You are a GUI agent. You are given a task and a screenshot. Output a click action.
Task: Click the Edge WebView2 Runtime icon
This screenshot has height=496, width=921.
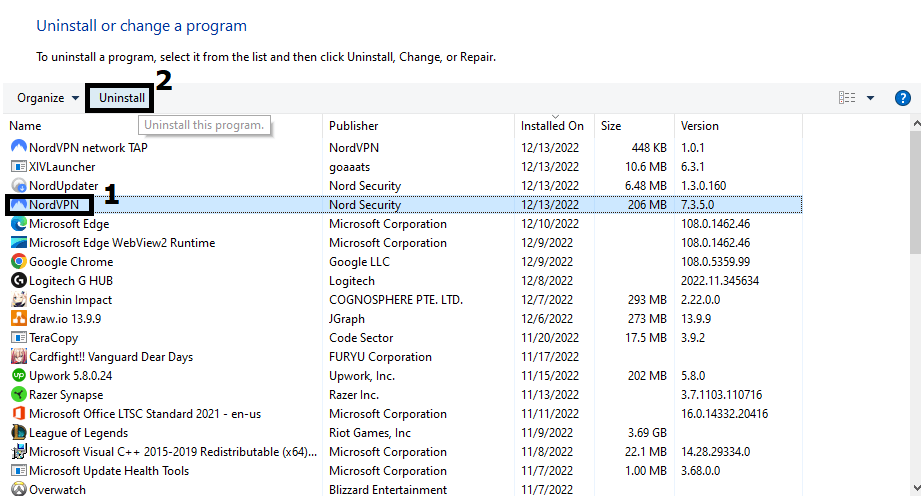click(x=19, y=242)
